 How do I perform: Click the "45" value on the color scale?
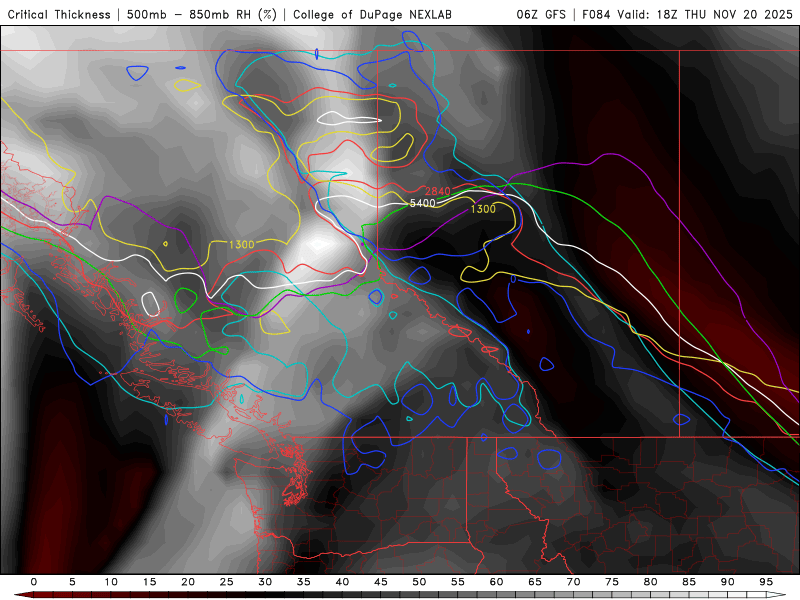pyautogui.click(x=381, y=582)
